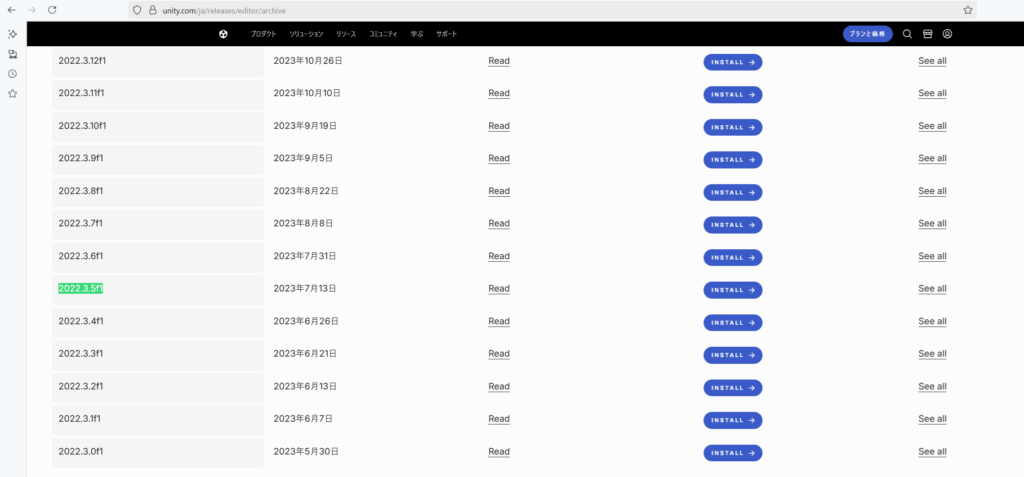Select the highlighted version text 2022.3.5f1

pyautogui.click(x=80, y=288)
